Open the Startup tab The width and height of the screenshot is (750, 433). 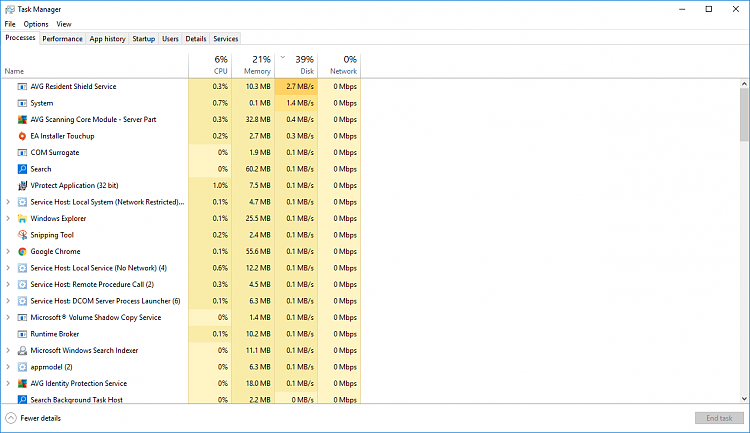click(x=144, y=39)
